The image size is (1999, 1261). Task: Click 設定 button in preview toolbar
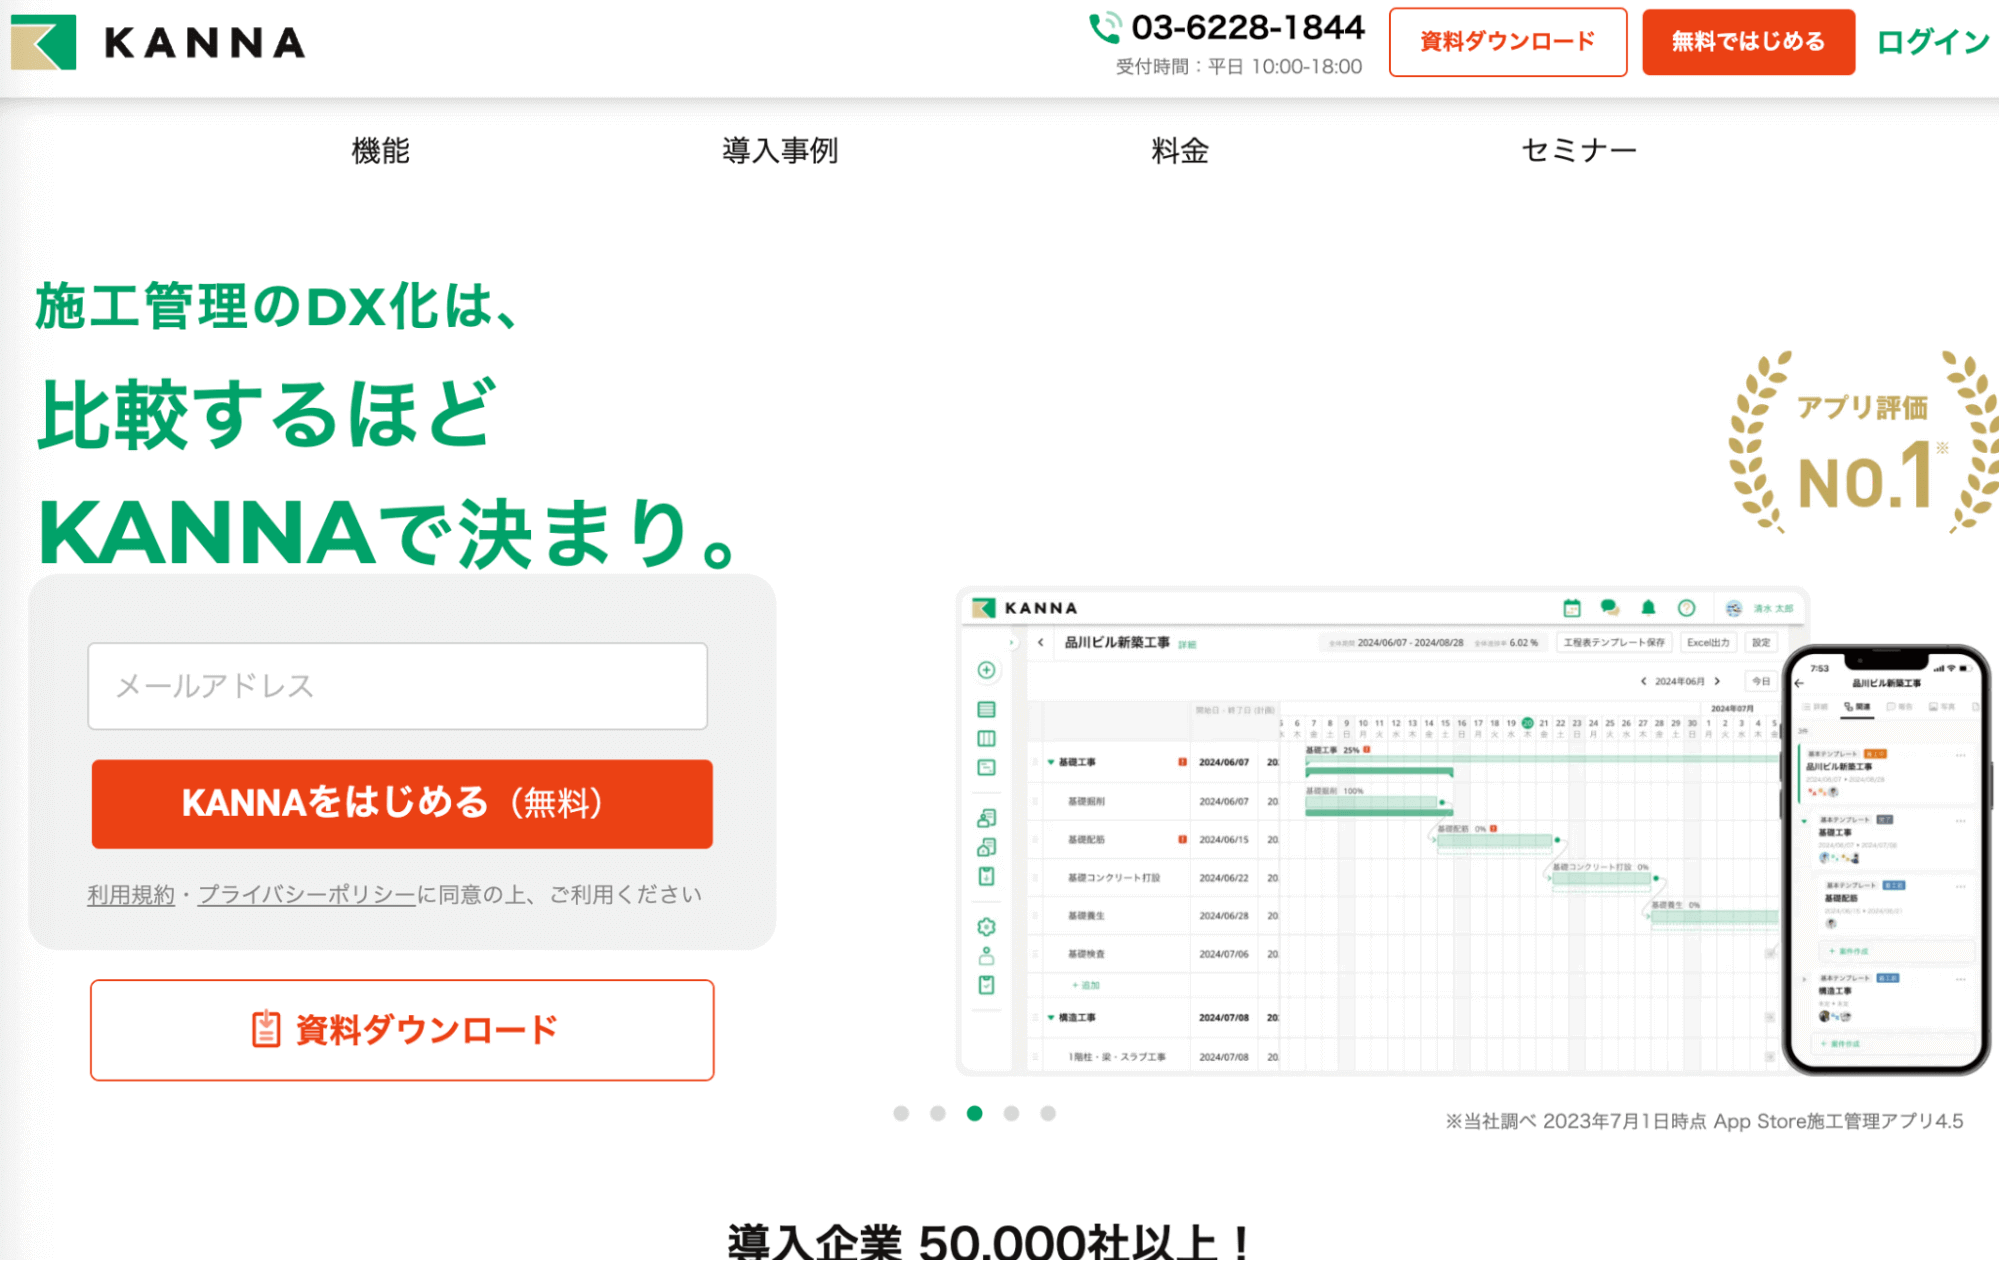[1761, 642]
